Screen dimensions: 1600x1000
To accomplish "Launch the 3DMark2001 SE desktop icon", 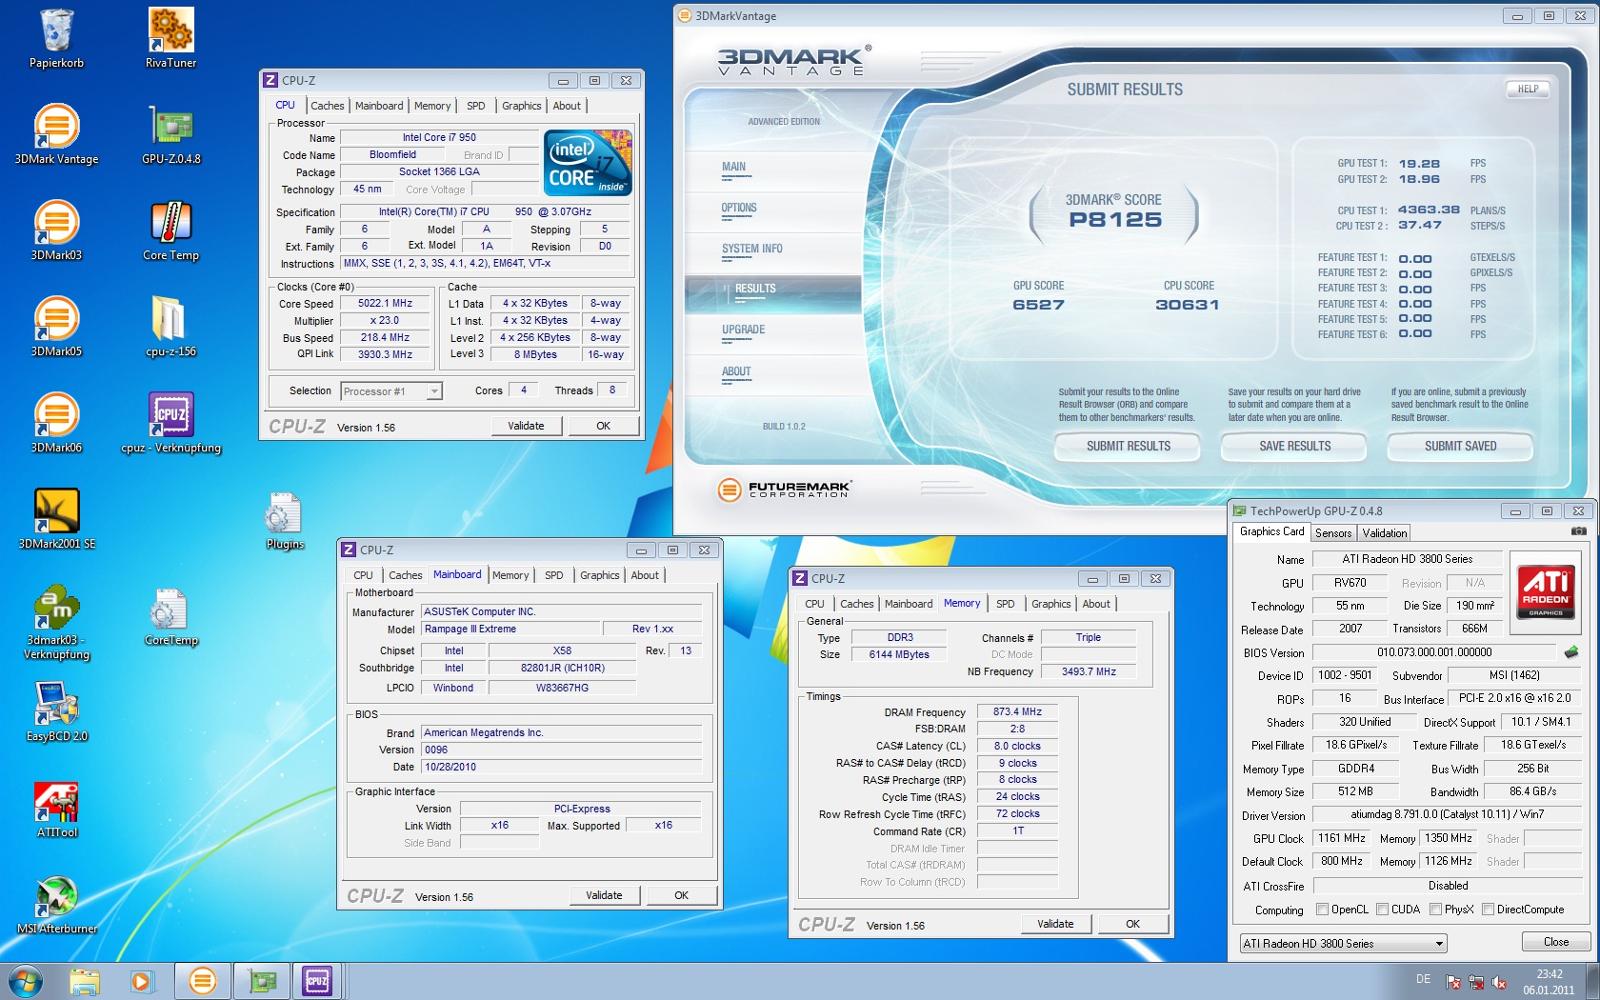I will [x=57, y=518].
